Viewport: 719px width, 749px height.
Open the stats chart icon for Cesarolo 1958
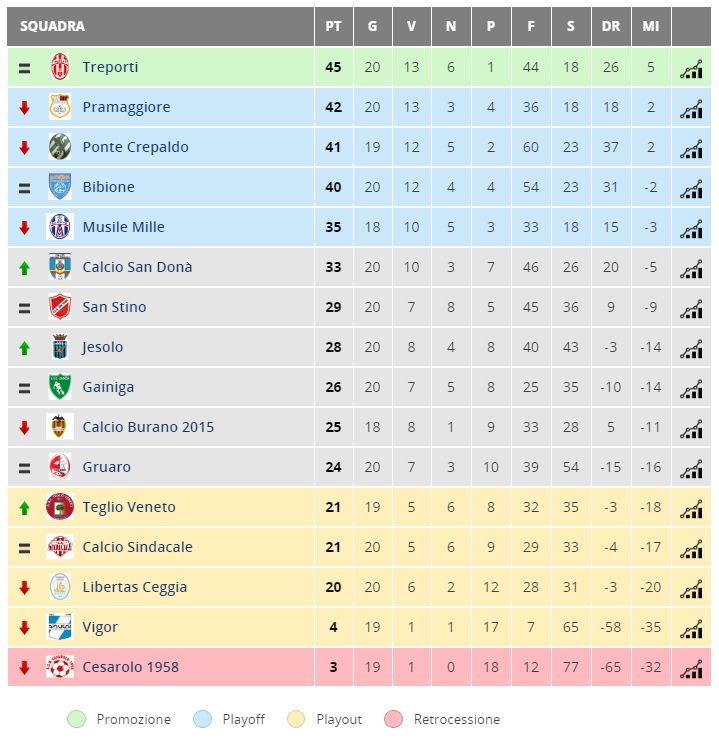(691, 669)
